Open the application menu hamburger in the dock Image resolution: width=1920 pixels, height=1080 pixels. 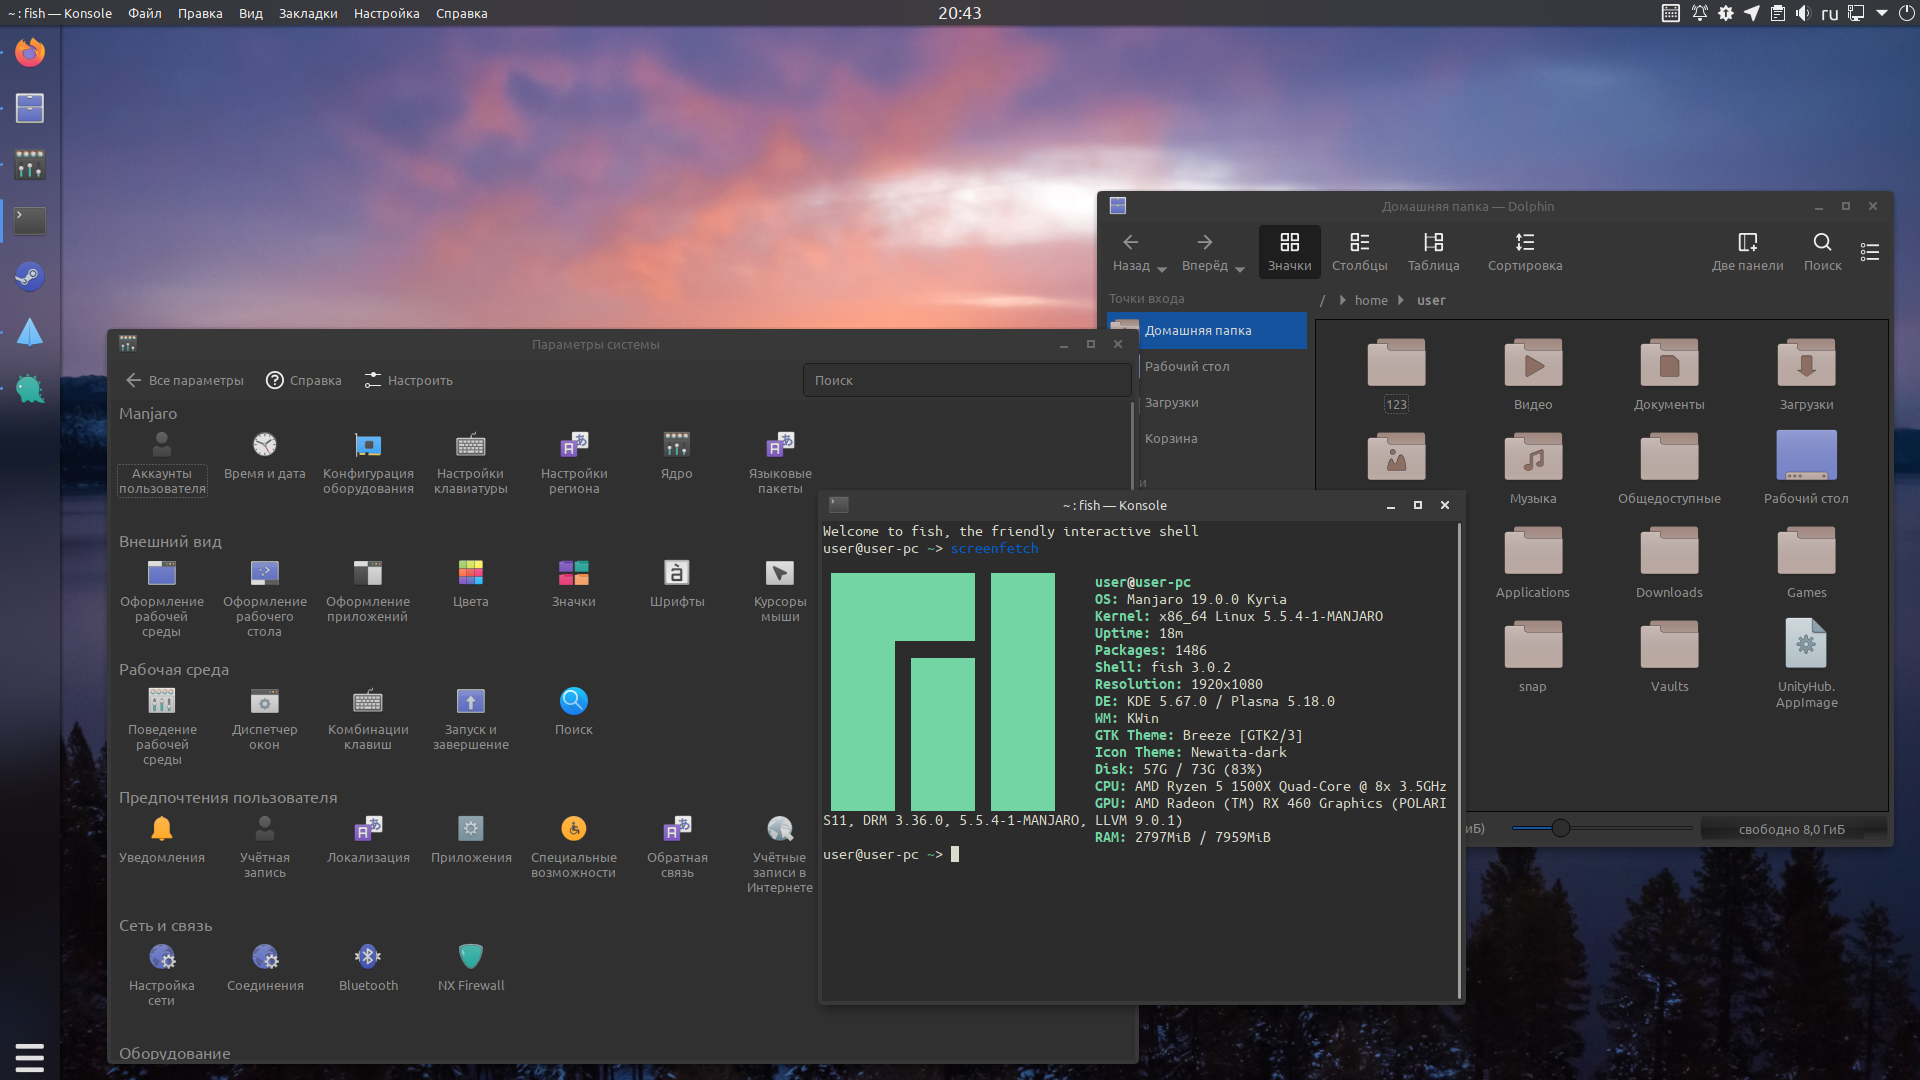pos(30,1057)
